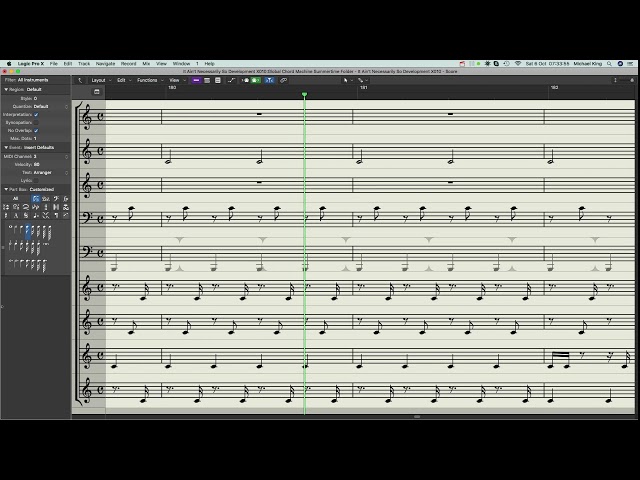Click the horizontal scrollbar under the score
Screen dimensions: 640x480
point(417,417)
